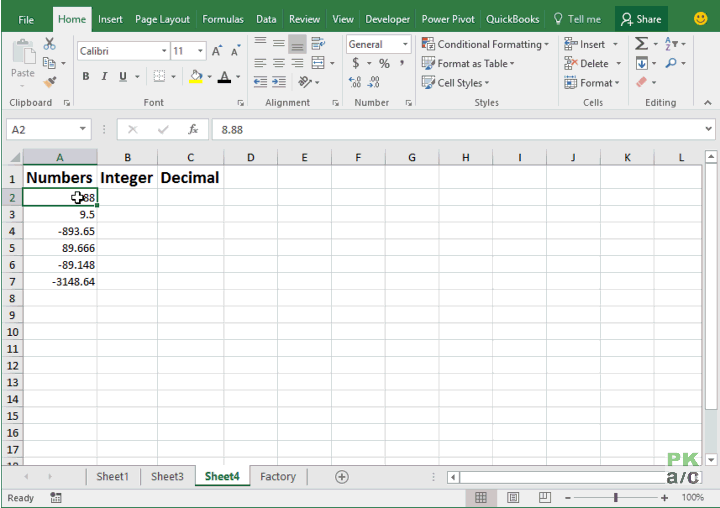Apply the yellow Fill Color bucket
720x508 pixels.
[x=196, y=77]
